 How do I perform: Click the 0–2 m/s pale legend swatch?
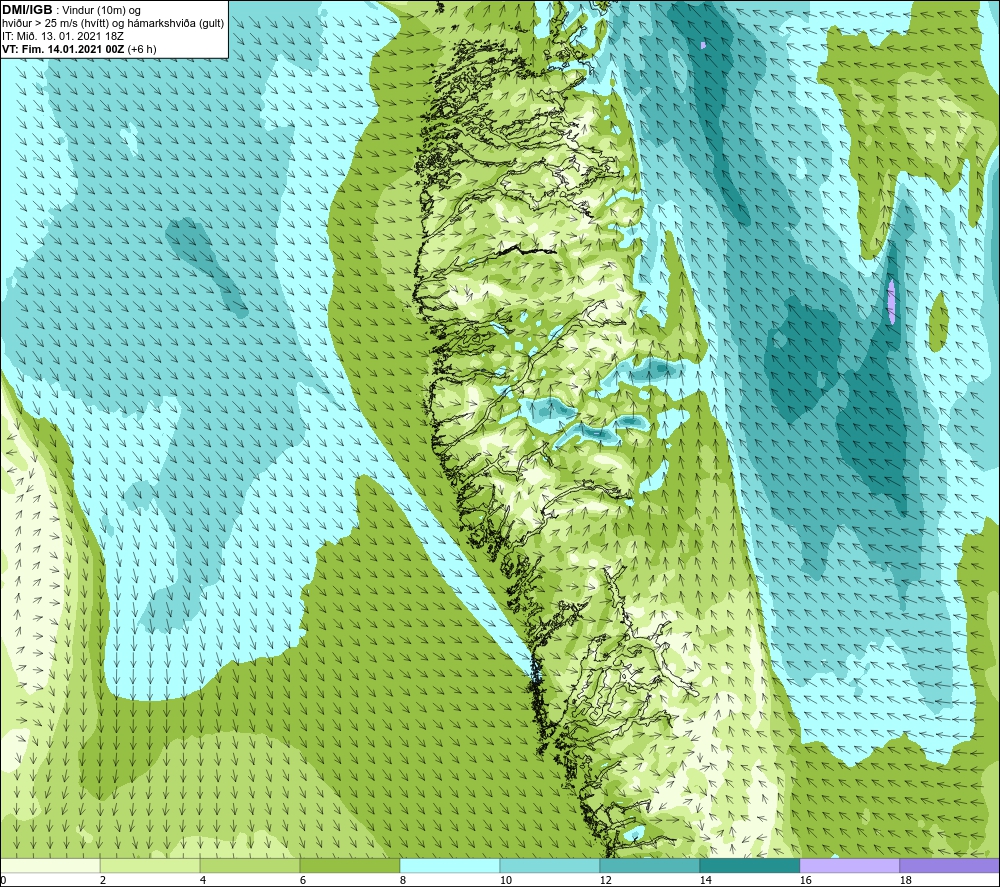[50, 865]
